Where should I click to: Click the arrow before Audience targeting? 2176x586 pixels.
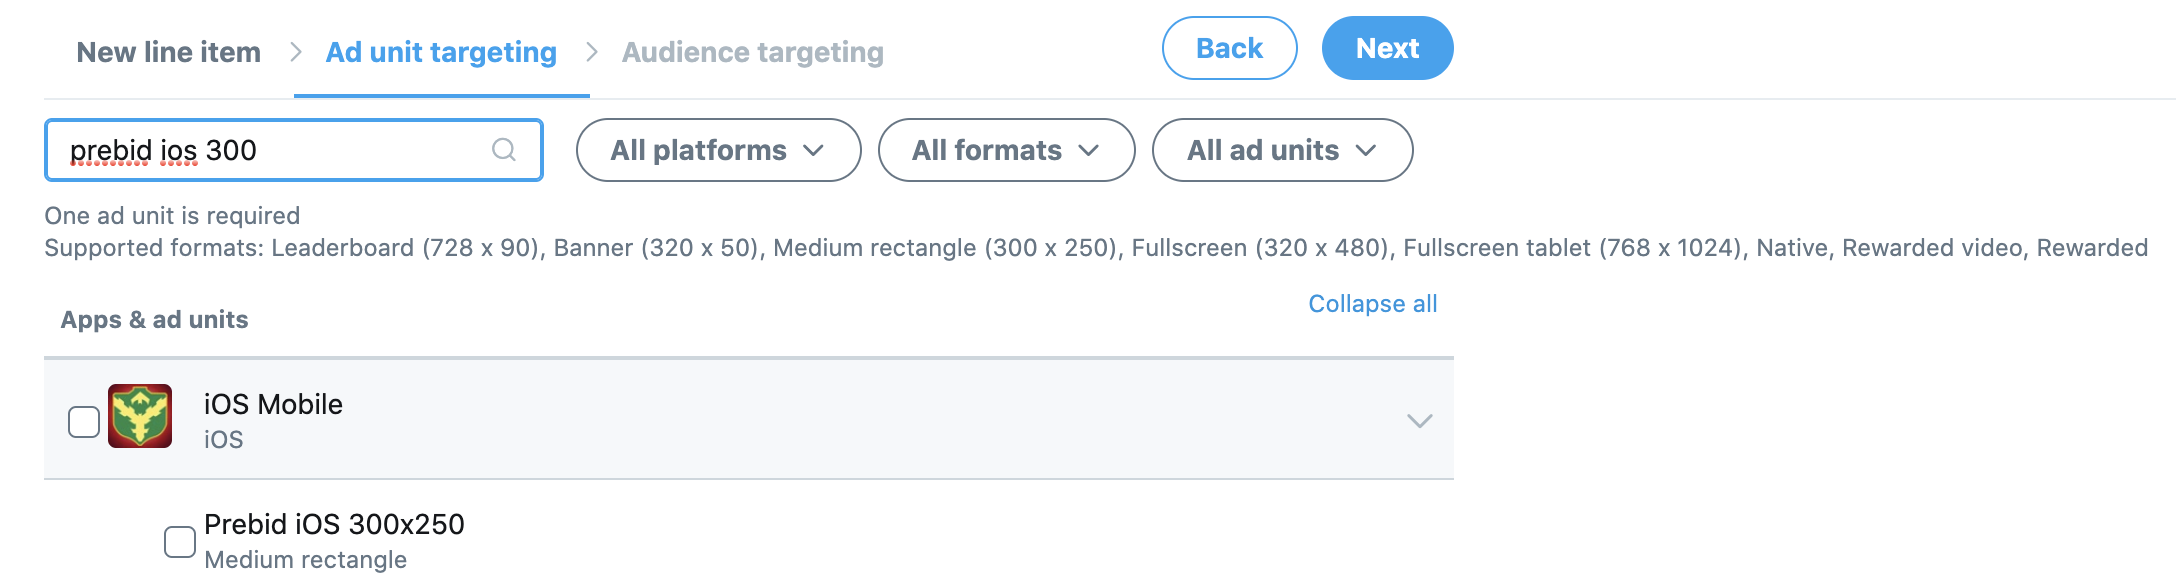pyautogui.click(x=592, y=52)
